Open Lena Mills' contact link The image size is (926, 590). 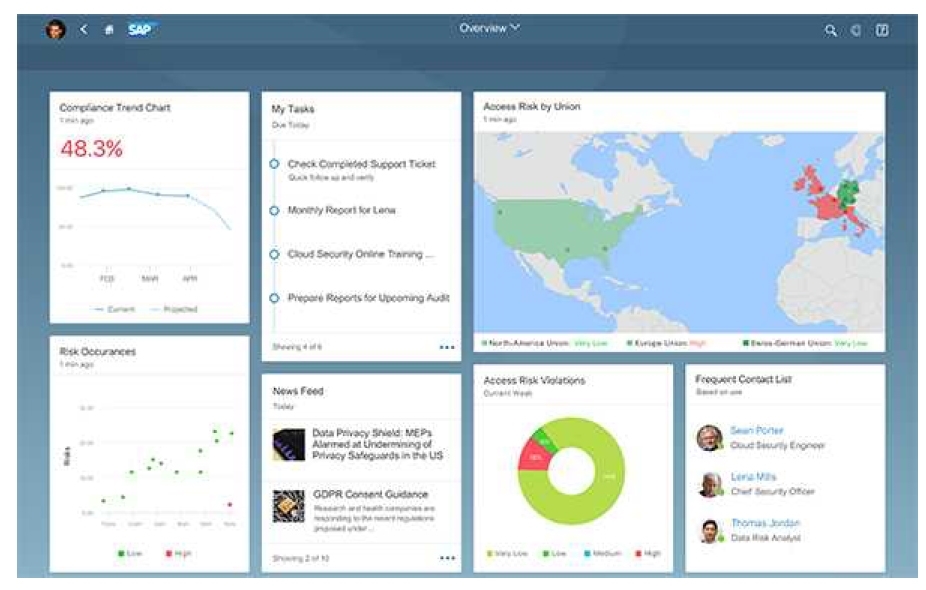click(754, 477)
